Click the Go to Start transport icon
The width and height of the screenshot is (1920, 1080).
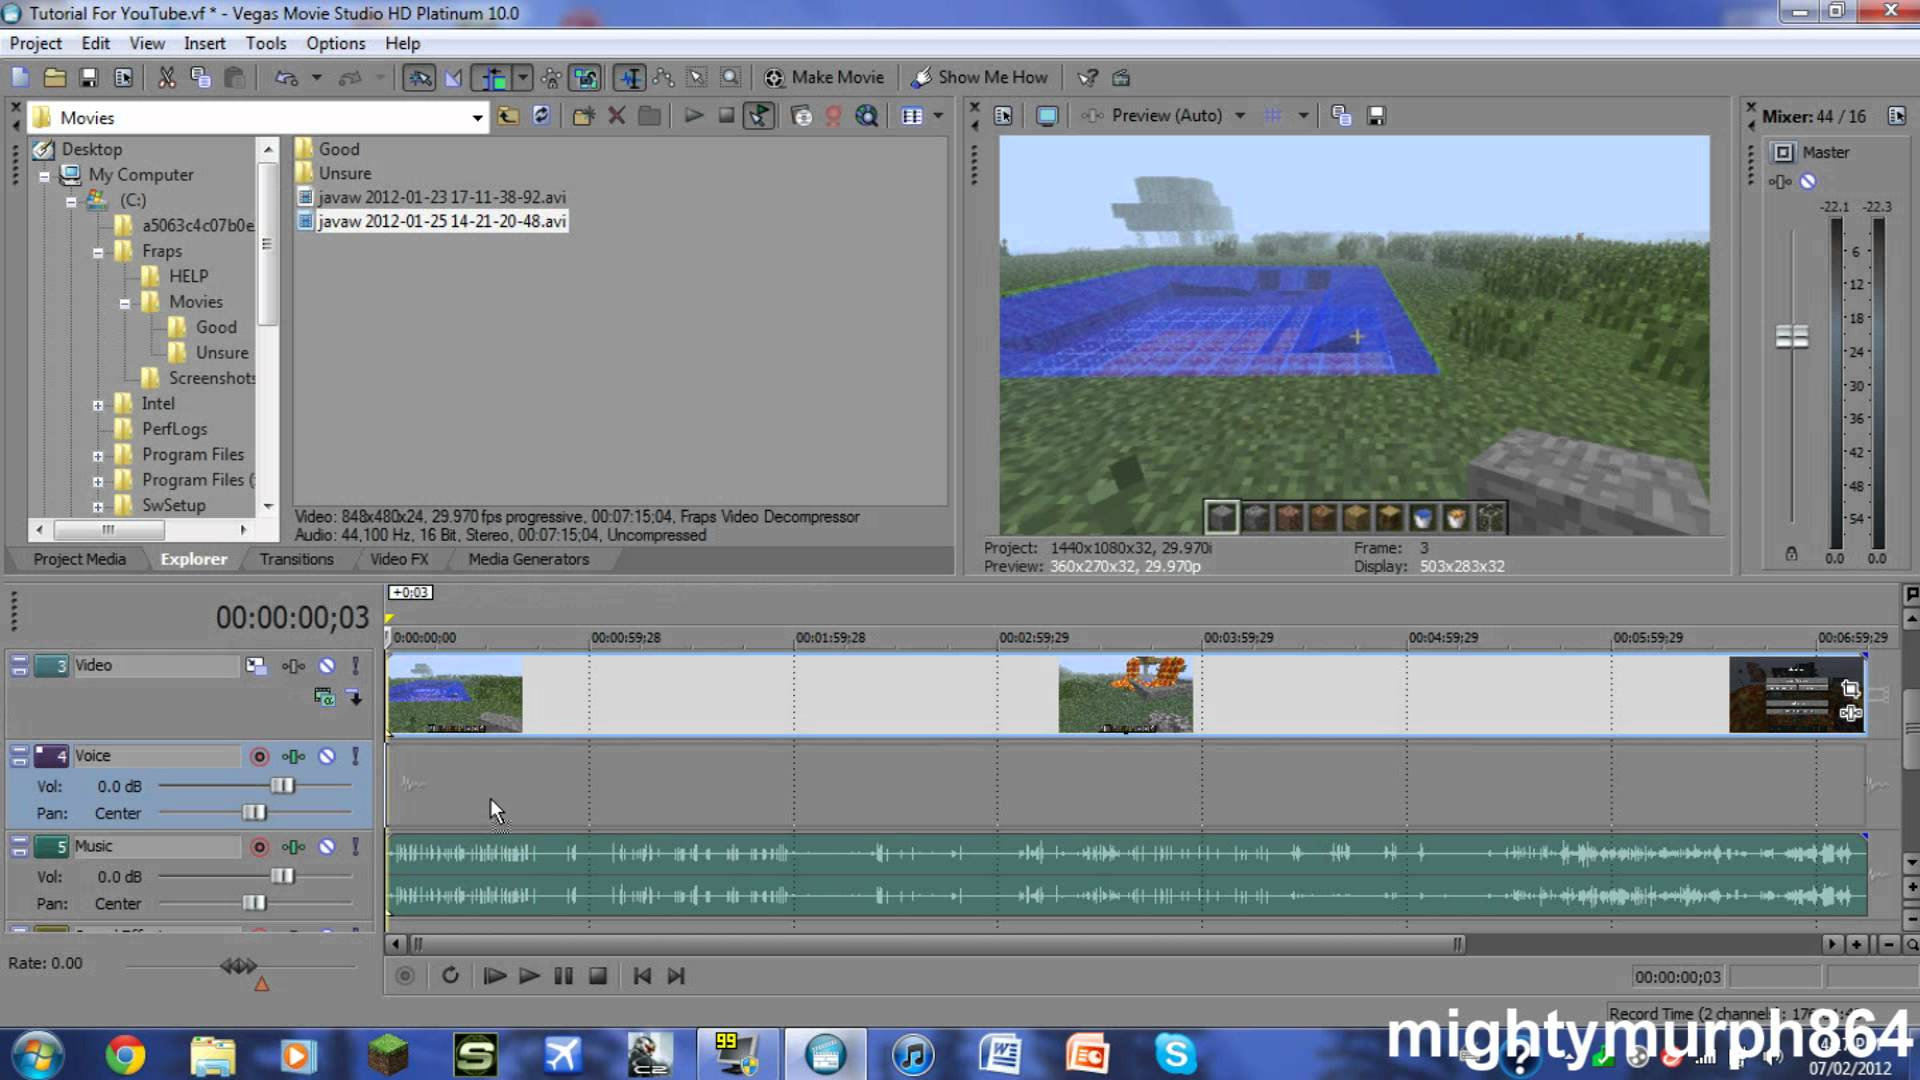pos(642,975)
